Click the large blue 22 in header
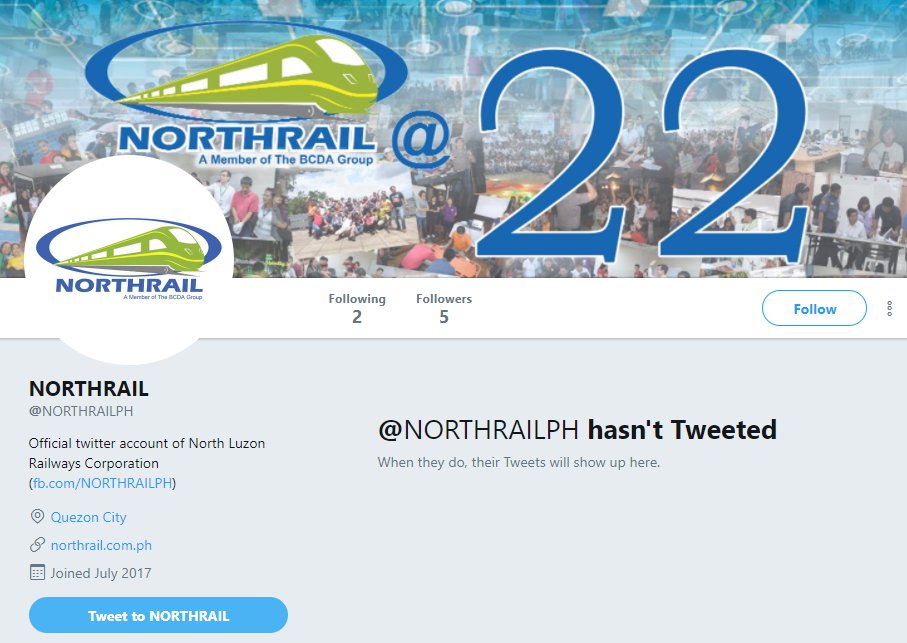 641,156
